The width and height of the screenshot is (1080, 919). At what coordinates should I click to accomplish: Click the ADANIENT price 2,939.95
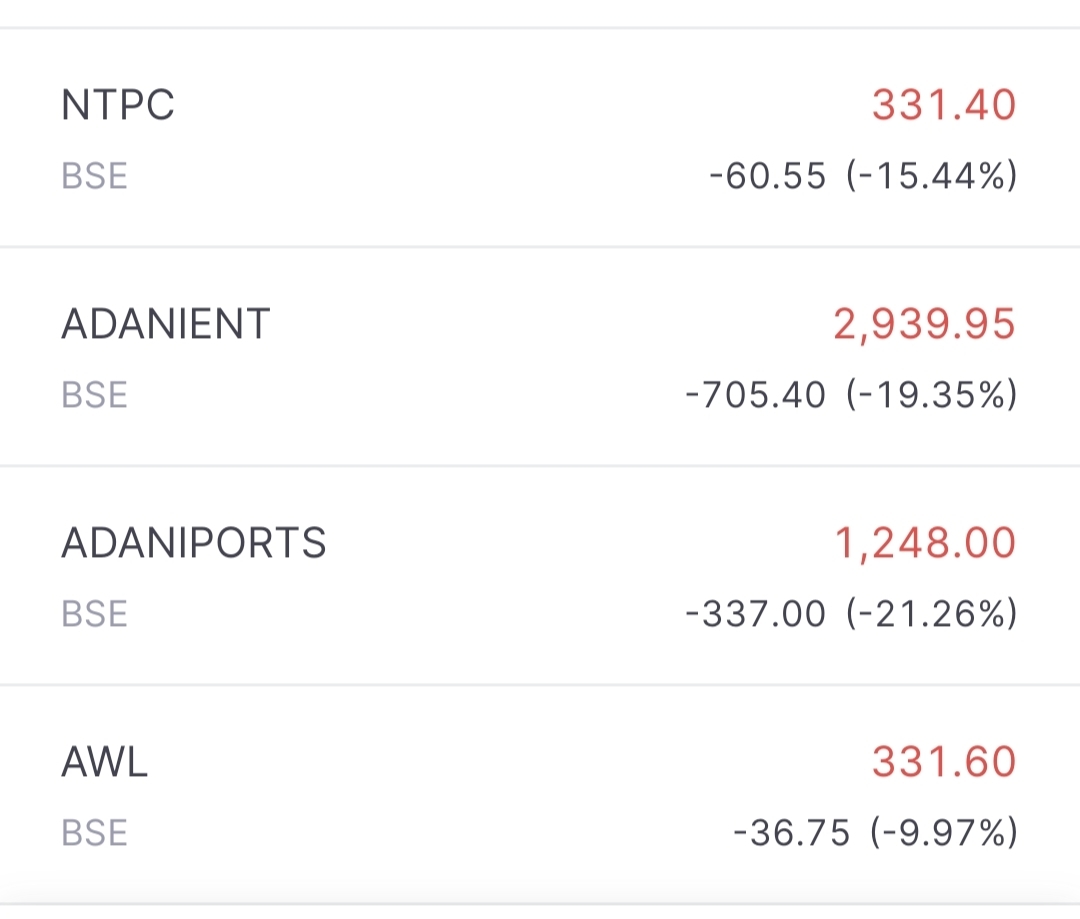[x=924, y=324]
